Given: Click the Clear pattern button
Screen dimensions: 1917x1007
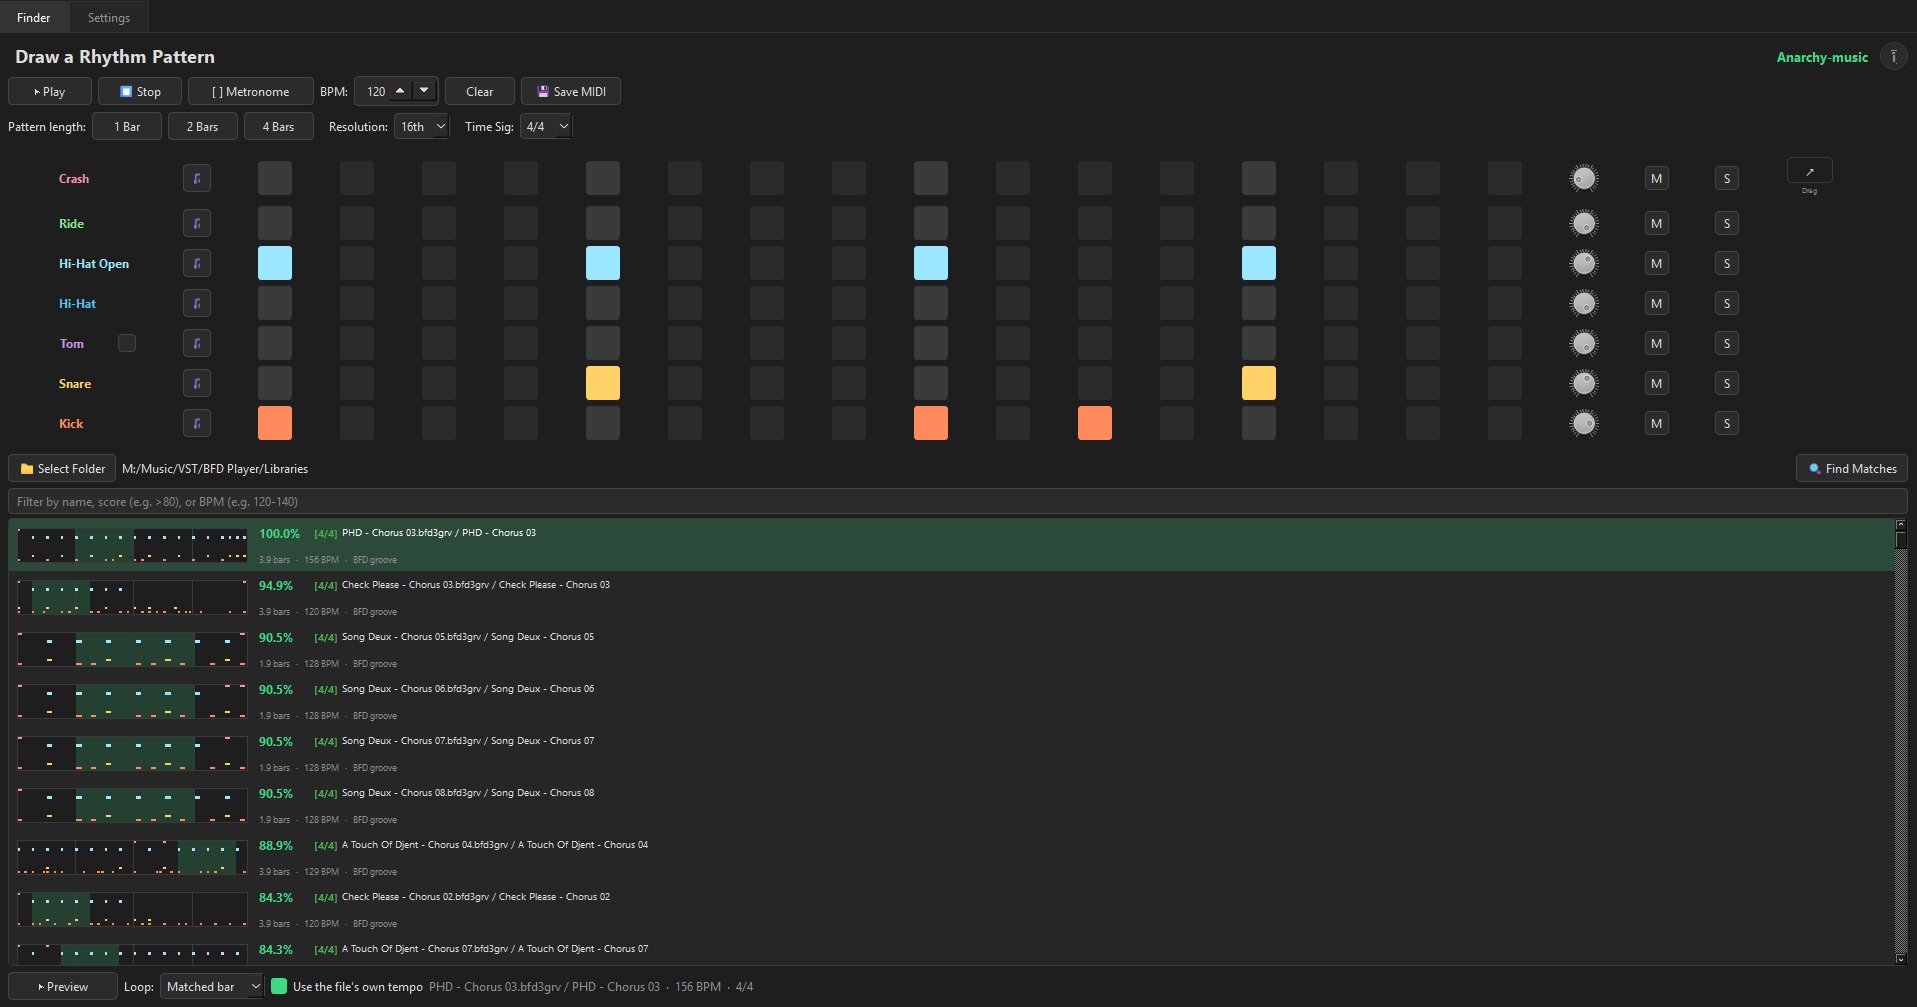Looking at the screenshot, I should pyautogui.click(x=480, y=91).
